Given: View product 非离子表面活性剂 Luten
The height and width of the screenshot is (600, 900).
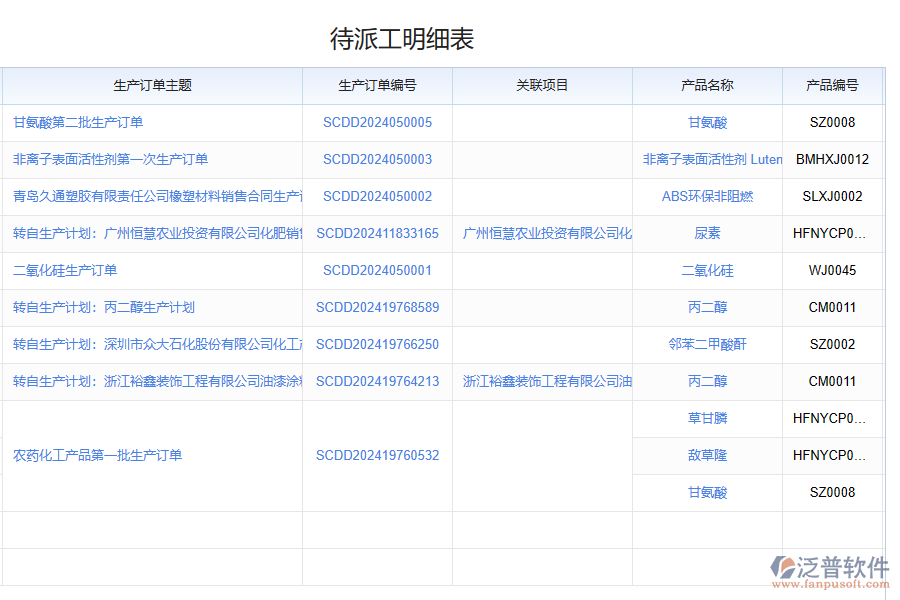Looking at the screenshot, I should [707, 159].
